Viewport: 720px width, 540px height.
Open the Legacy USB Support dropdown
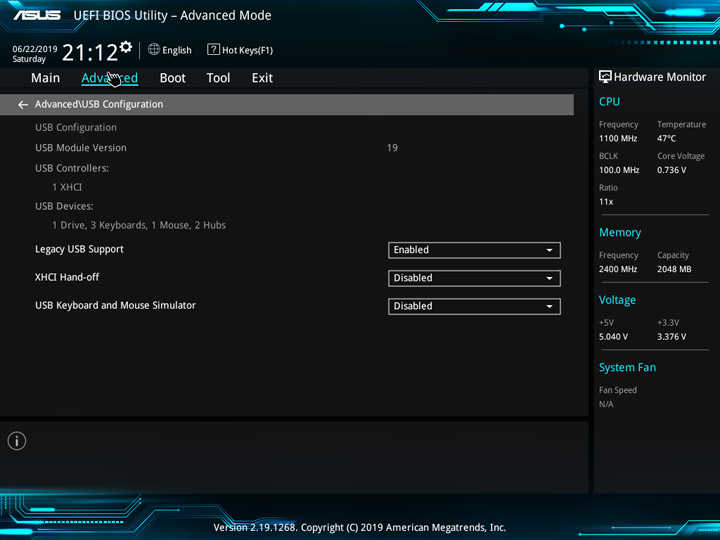tap(474, 250)
